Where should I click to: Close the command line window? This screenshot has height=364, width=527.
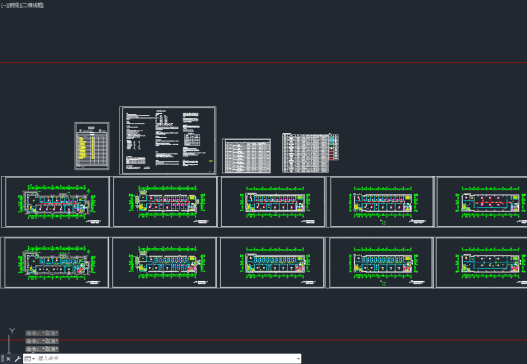click(x=8, y=359)
